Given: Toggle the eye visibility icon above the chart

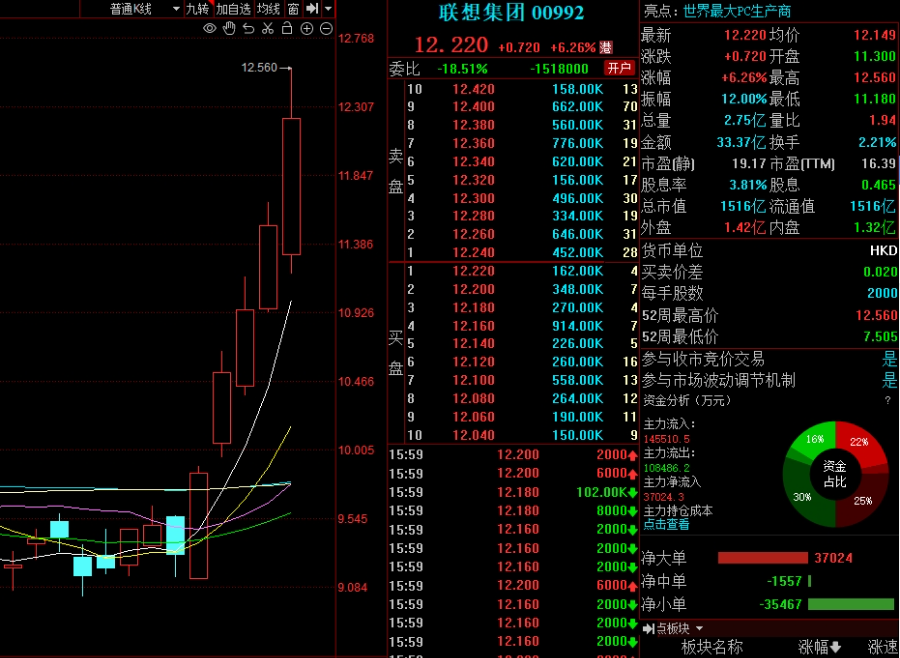Looking at the screenshot, I should (209, 29).
